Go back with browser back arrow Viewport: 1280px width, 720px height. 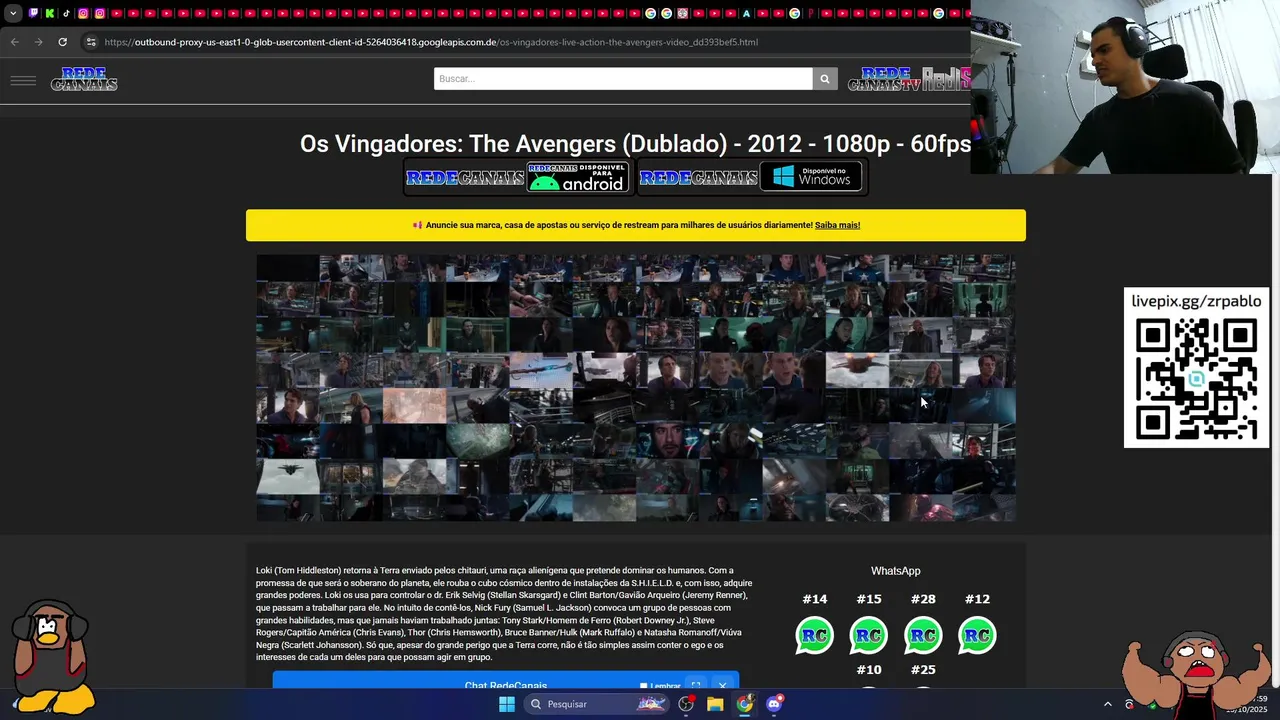coord(14,42)
